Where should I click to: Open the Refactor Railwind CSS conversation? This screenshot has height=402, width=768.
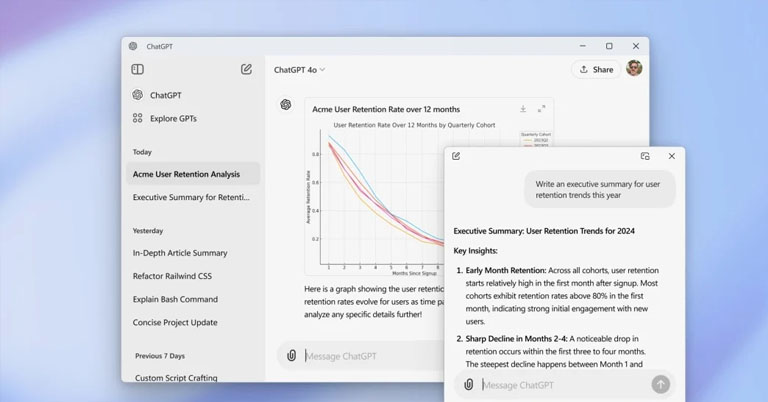pyautogui.click(x=172, y=276)
